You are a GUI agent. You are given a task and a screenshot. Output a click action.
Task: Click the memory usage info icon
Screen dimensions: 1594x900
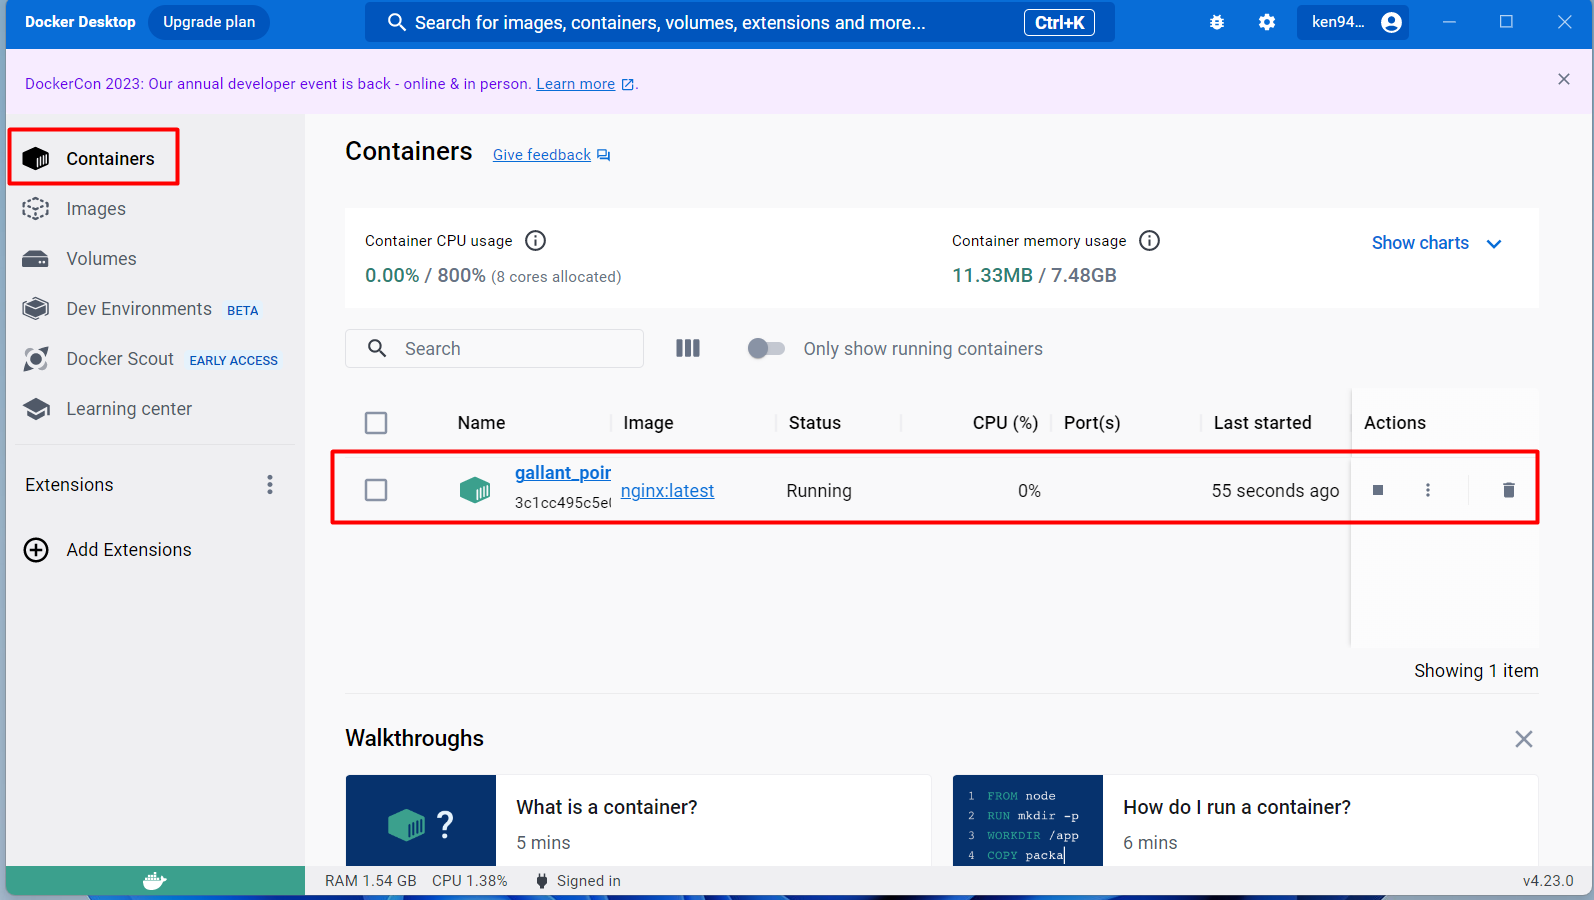pos(1150,240)
